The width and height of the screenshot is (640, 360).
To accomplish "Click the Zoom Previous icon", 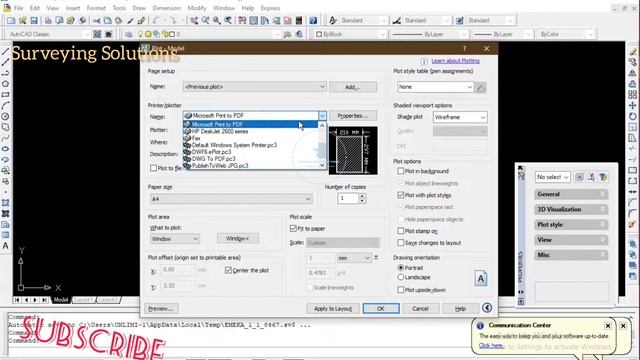I will click(x=228, y=20).
